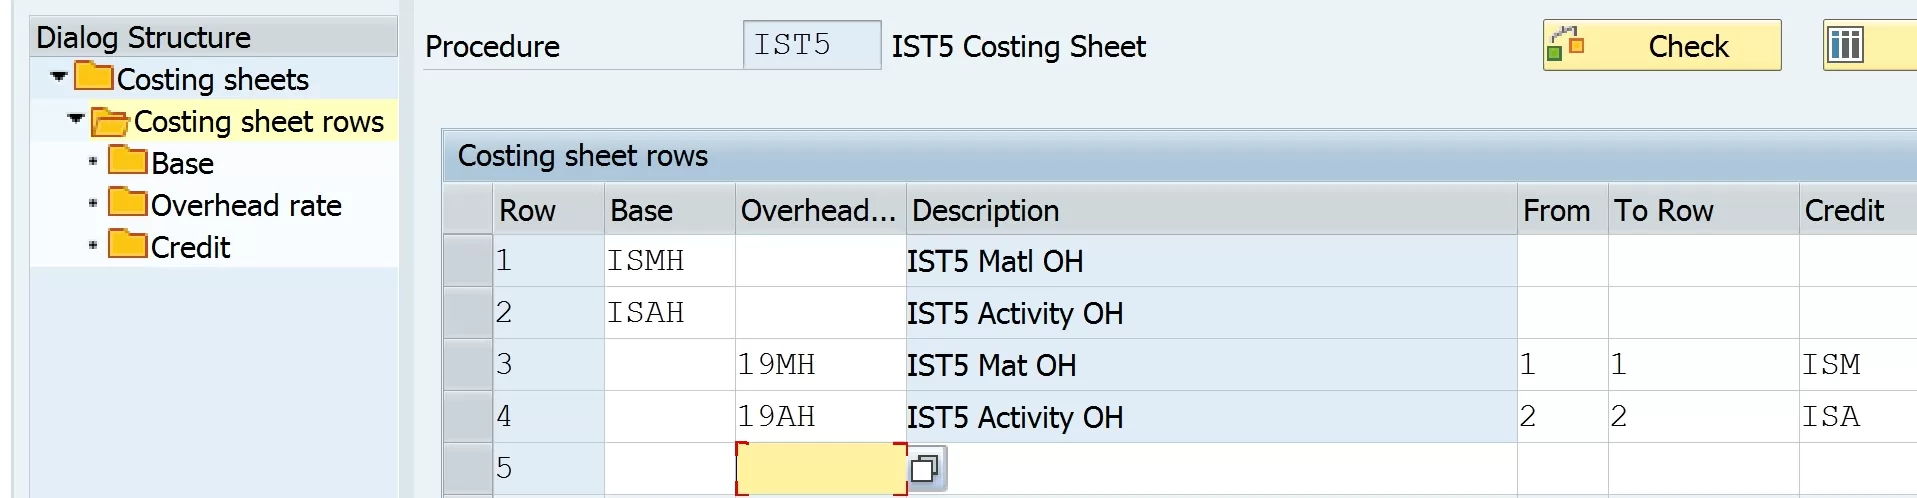Viewport: 1917px width, 498px height.
Task: Click the 19AH overhead rate cell
Action: pyautogui.click(x=821, y=417)
